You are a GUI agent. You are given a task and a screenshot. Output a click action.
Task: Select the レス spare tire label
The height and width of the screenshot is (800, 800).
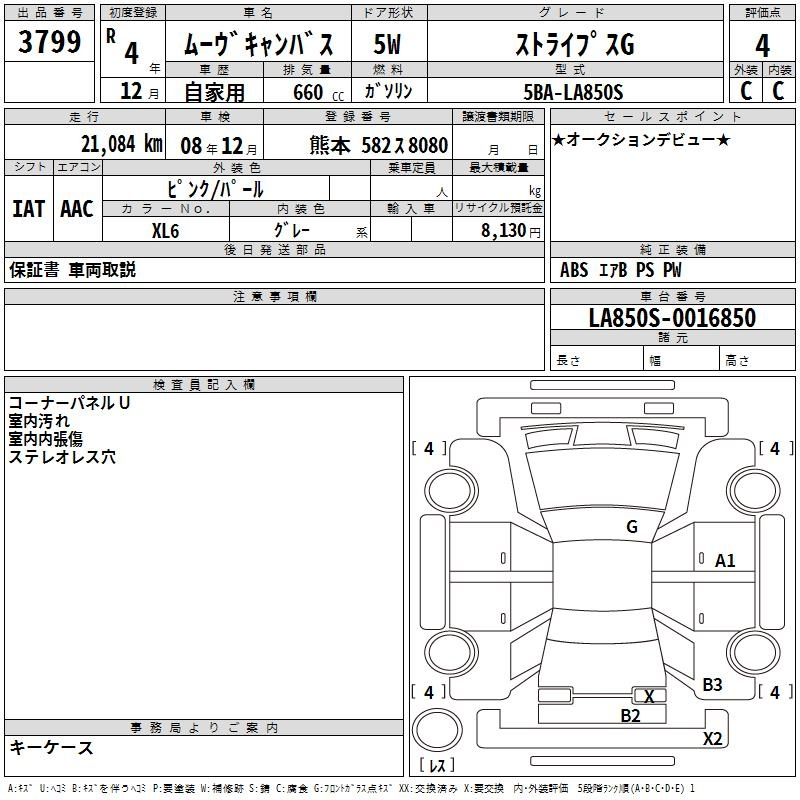coord(437,765)
